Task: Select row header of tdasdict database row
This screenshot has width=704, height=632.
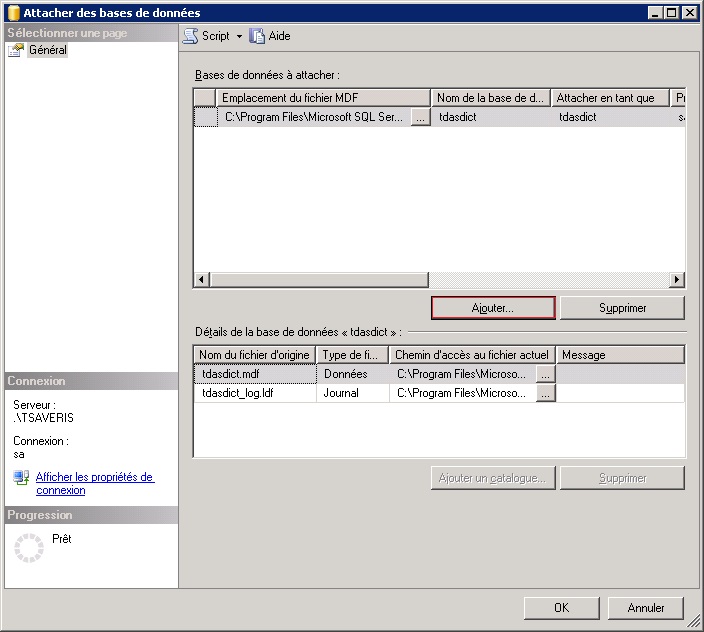Action: 206,117
